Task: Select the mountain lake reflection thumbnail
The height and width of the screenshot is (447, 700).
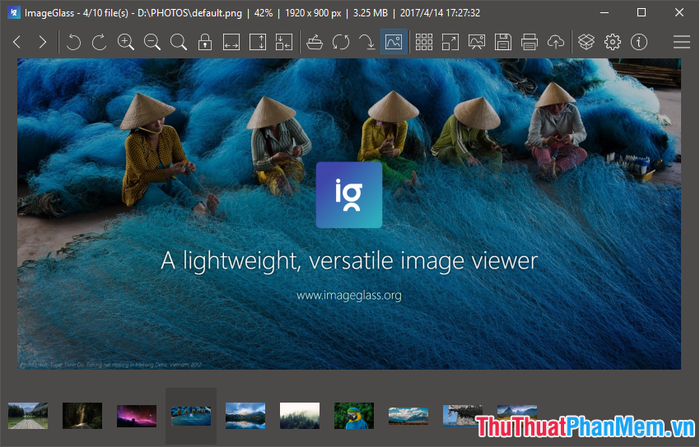Action: (246, 416)
